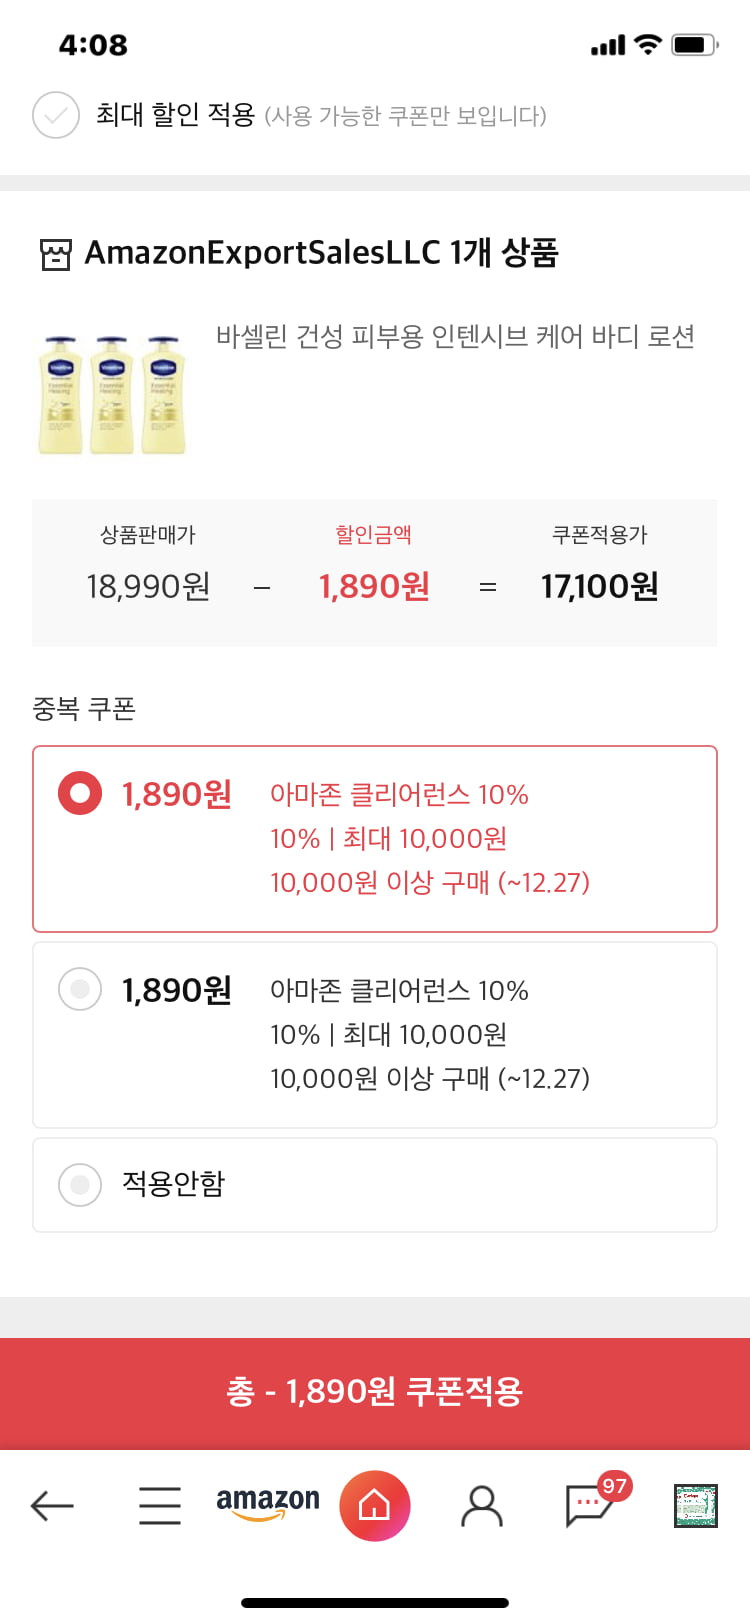This screenshot has width=750, height=1624.
Task: Apply coupon with 총 - 1,890원 쿠폰적용 button
Action: click(x=375, y=1392)
